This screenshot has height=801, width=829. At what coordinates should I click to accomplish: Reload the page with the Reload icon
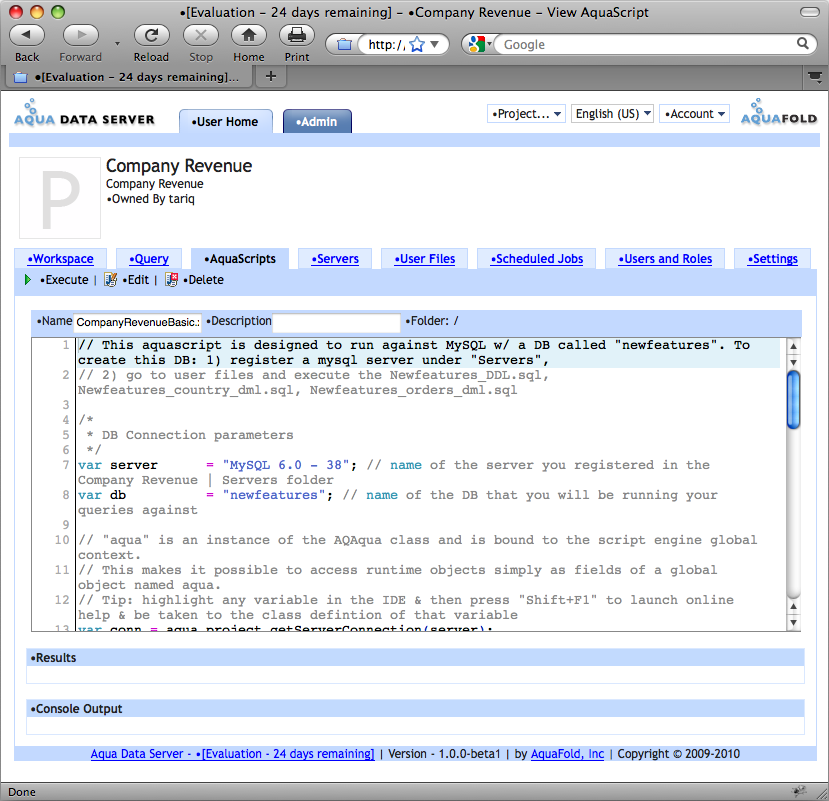(151, 35)
